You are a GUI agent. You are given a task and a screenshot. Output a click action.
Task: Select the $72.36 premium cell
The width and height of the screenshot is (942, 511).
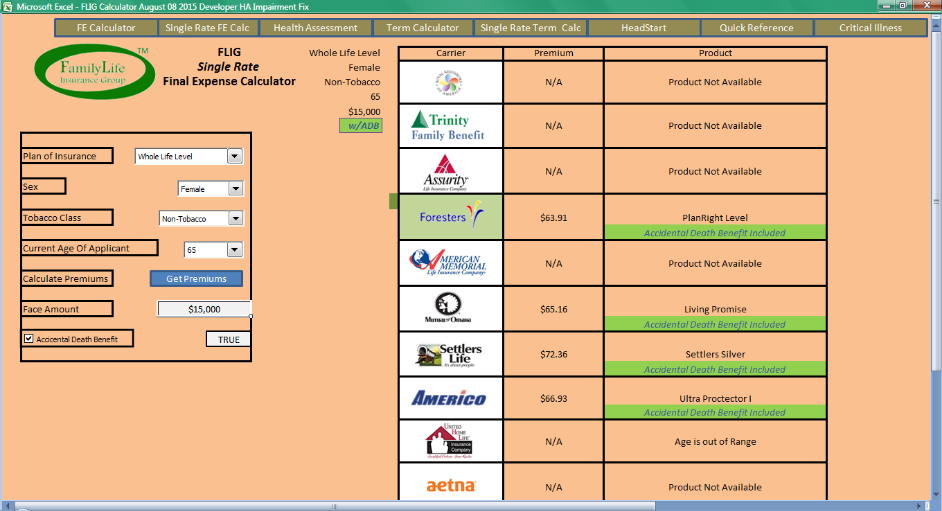point(553,354)
